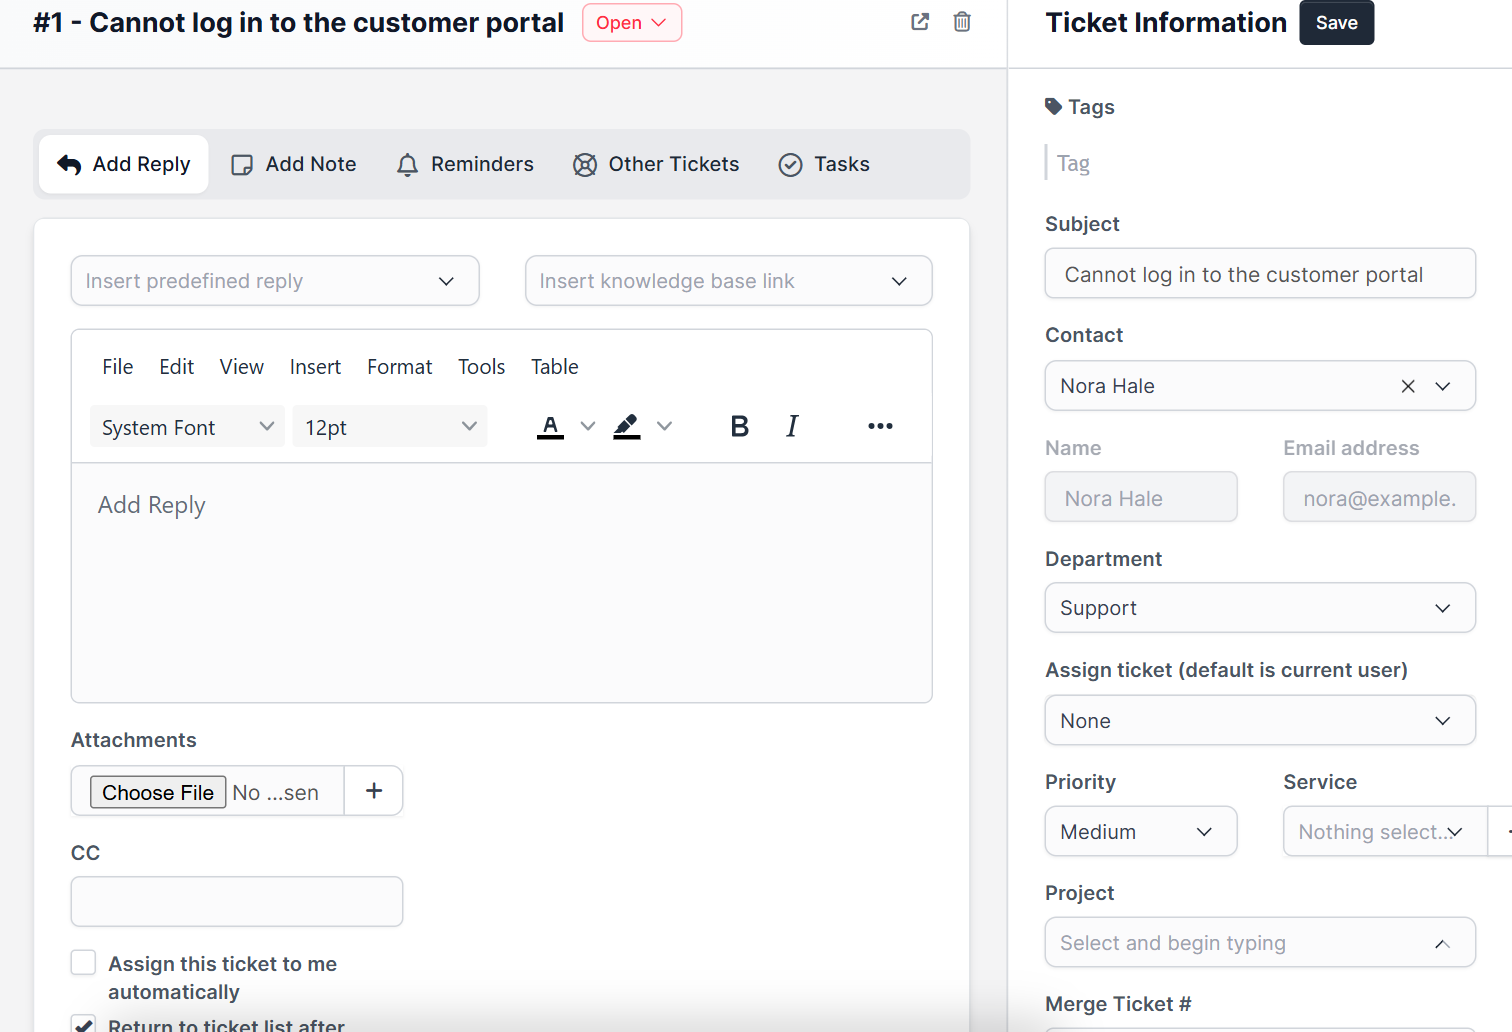The image size is (1512, 1032).
Task: Click the CC input field
Action: point(237,902)
